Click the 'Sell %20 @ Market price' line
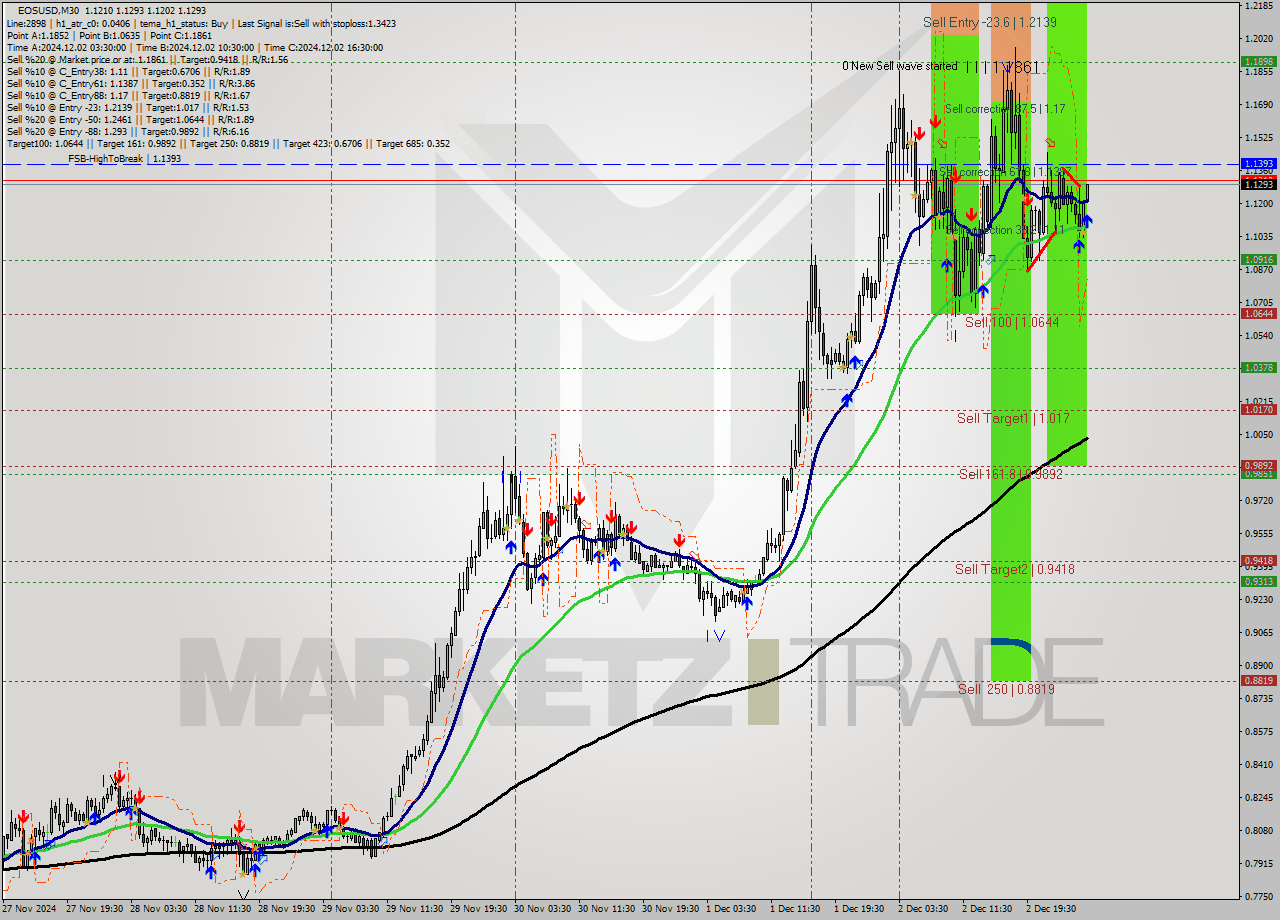The height and width of the screenshot is (920, 1280). click(x=147, y=59)
